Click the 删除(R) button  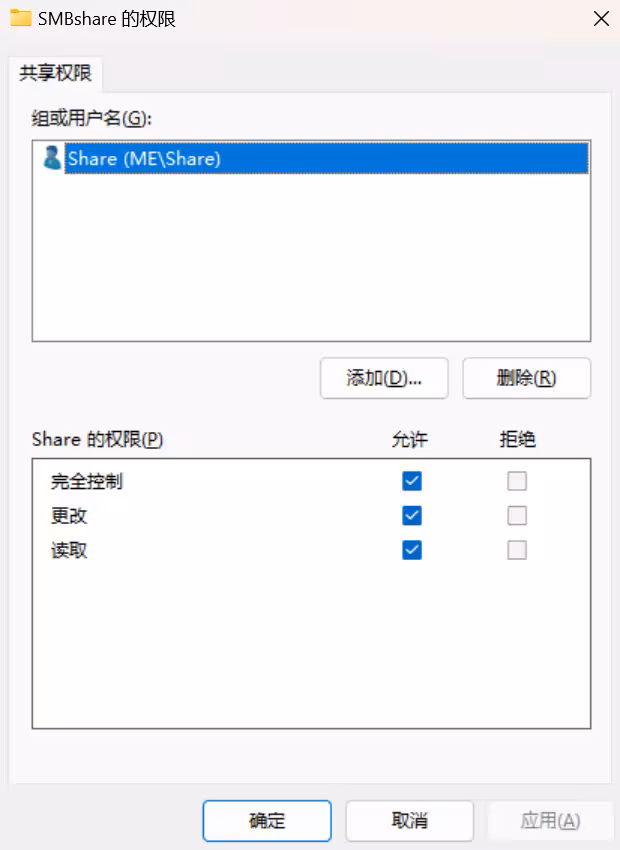526,378
